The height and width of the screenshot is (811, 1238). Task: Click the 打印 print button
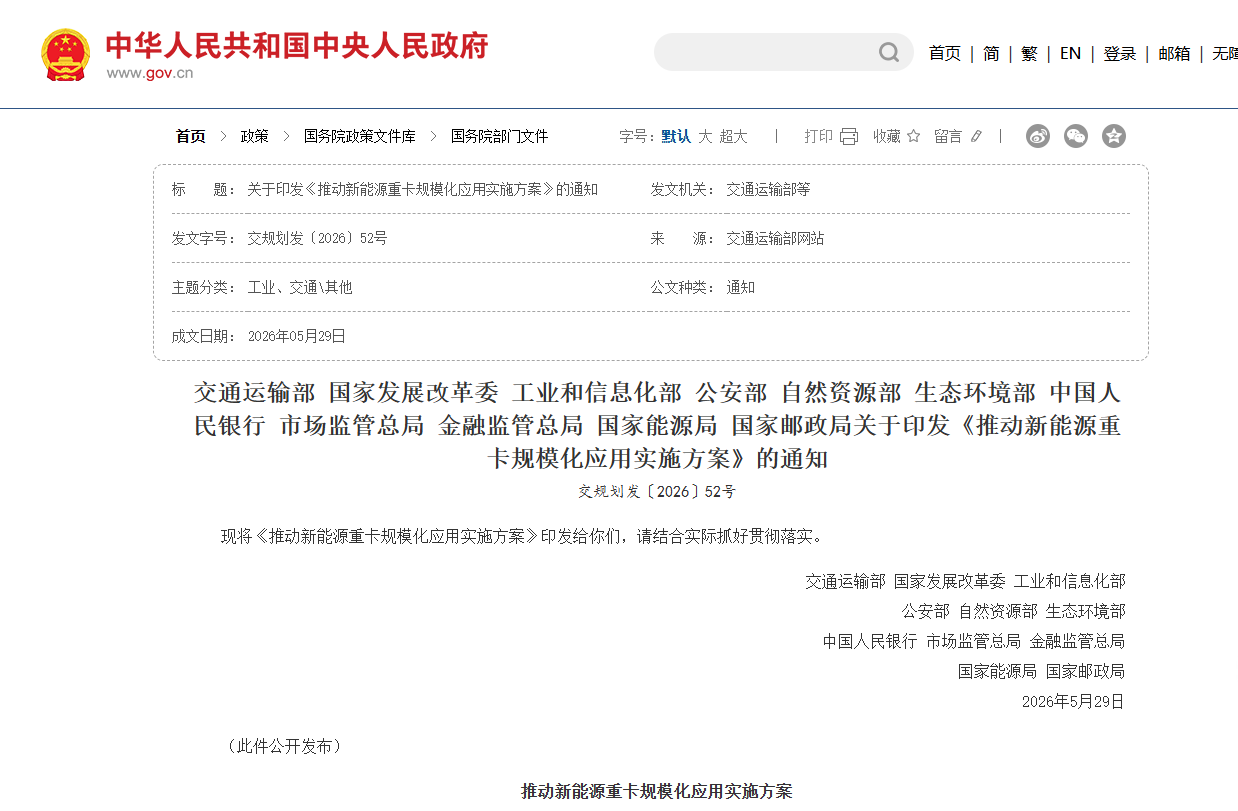coord(819,136)
